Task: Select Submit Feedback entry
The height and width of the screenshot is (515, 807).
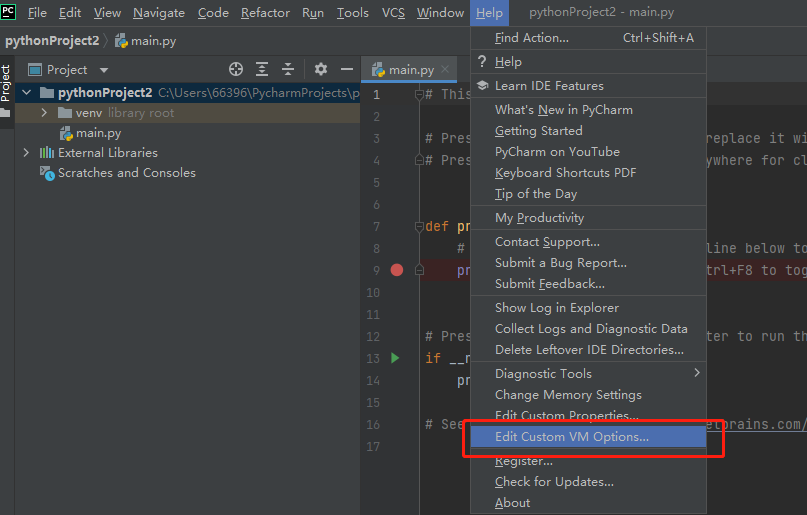Action: pos(588,284)
